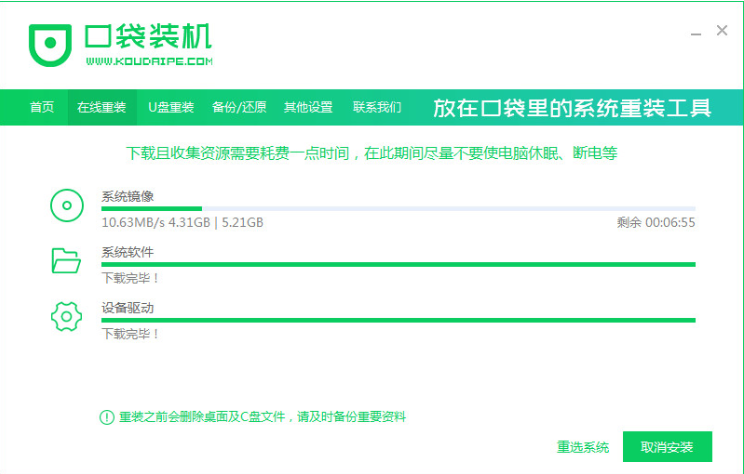This screenshot has width=744, height=474.
Task: Click the 口袋装机 title text
Action: pos(148,36)
